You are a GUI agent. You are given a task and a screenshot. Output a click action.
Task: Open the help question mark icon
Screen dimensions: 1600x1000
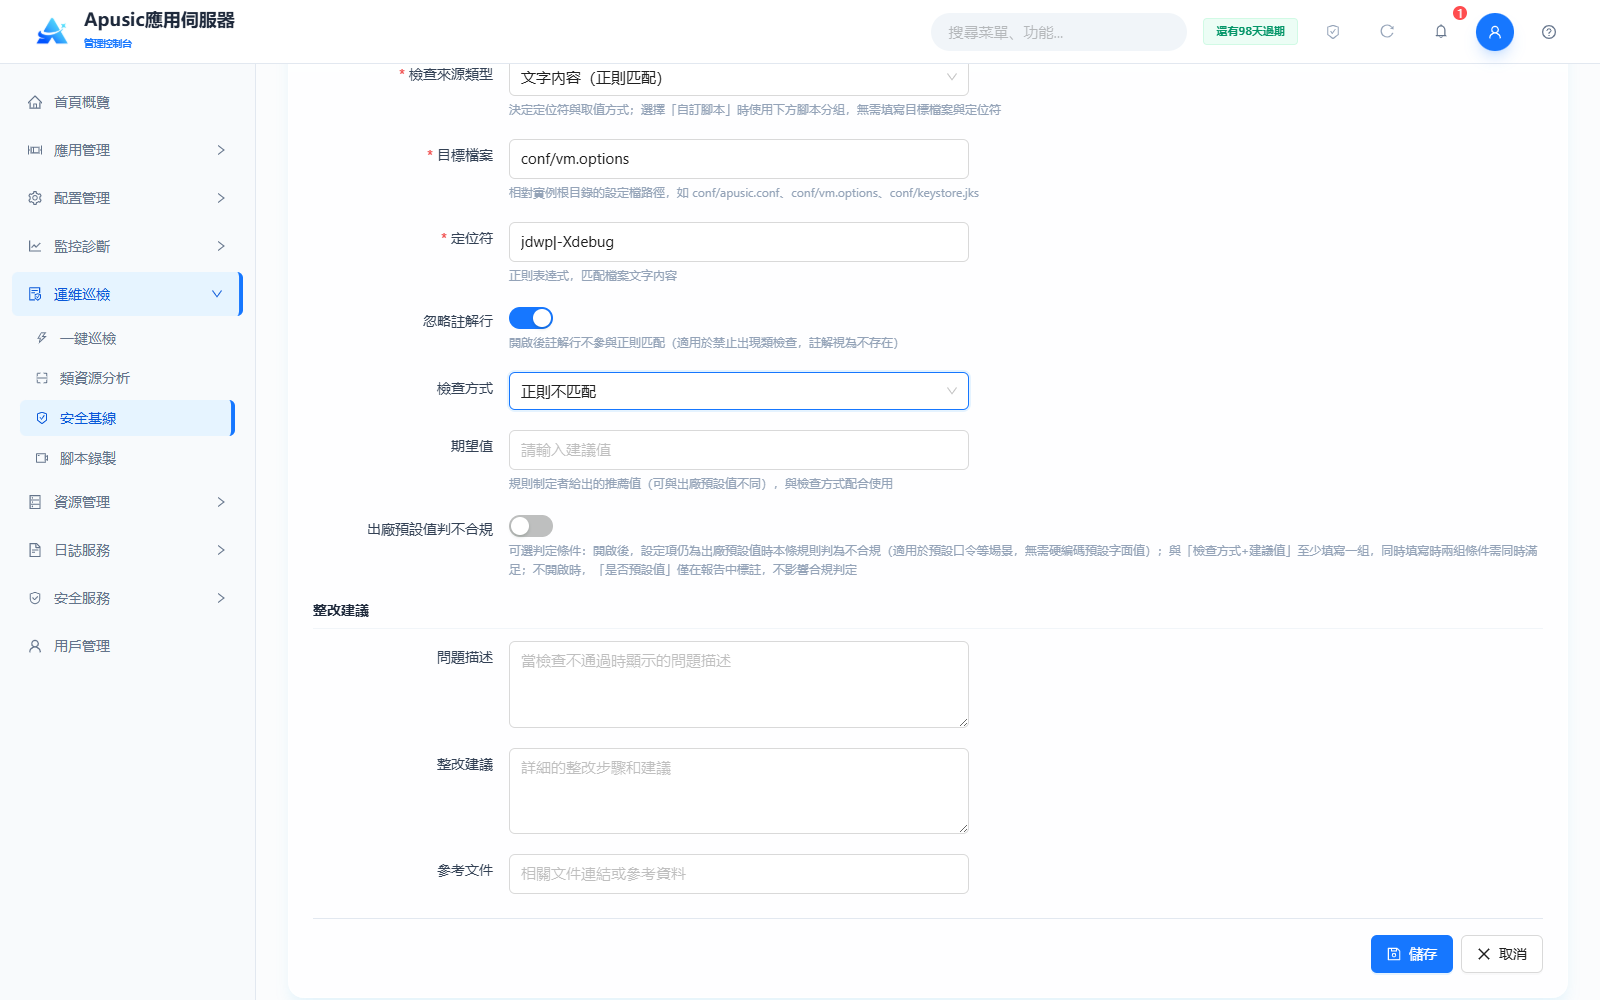[1549, 32]
